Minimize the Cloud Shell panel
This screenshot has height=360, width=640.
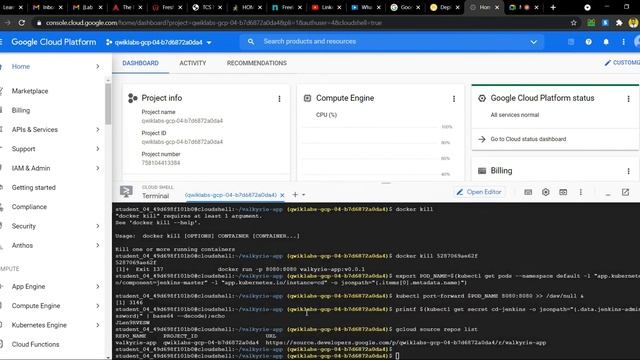608,194
